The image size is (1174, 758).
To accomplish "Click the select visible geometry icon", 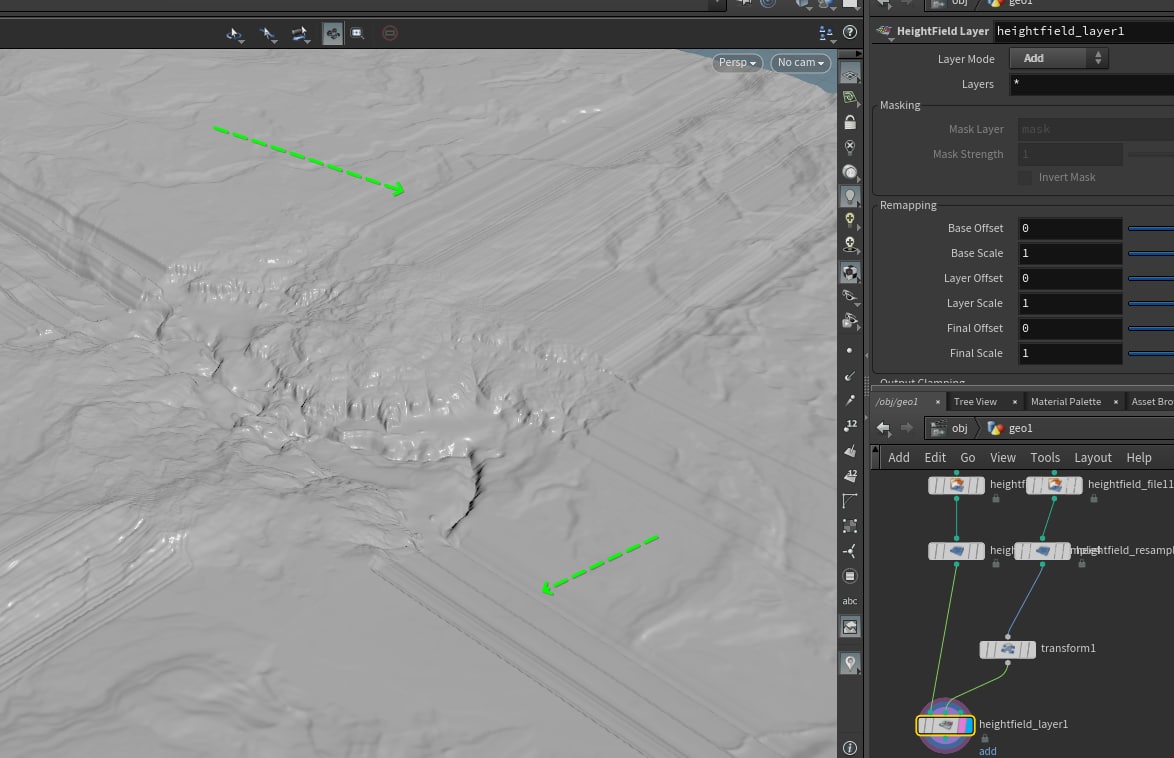I will click(300, 34).
